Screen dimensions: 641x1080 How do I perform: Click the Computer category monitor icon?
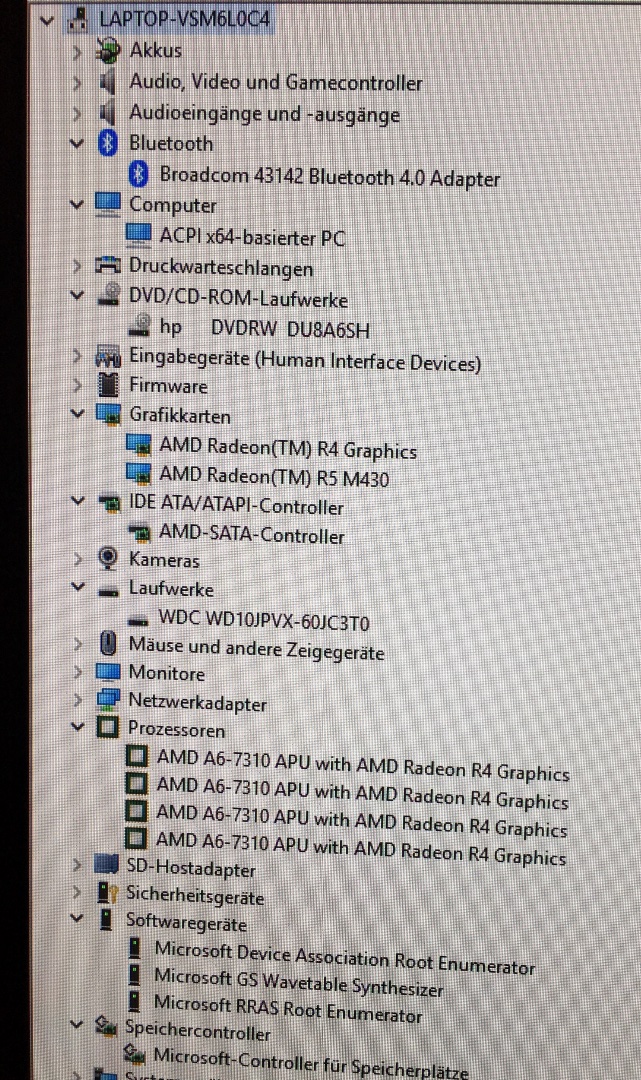pyautogui.click(x=107, y=204)
